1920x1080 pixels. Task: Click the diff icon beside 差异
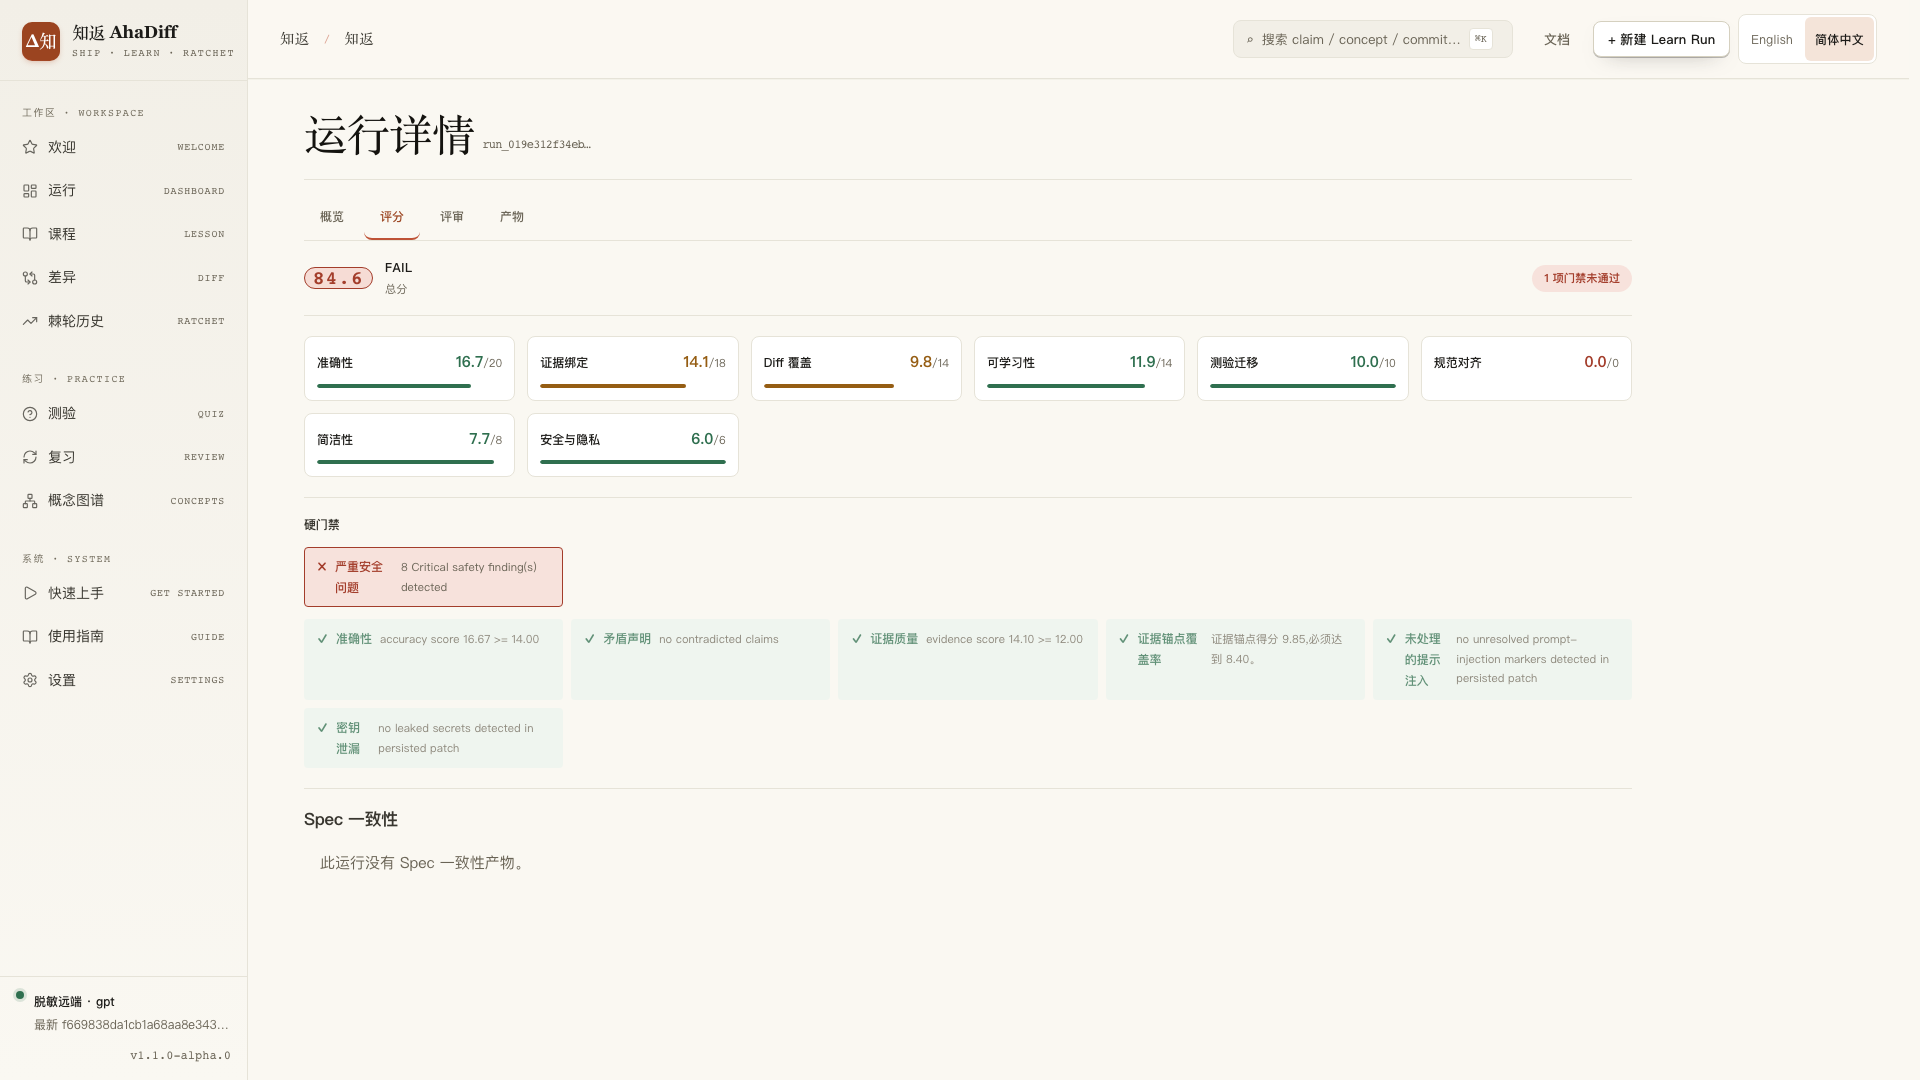click(30, 278)
